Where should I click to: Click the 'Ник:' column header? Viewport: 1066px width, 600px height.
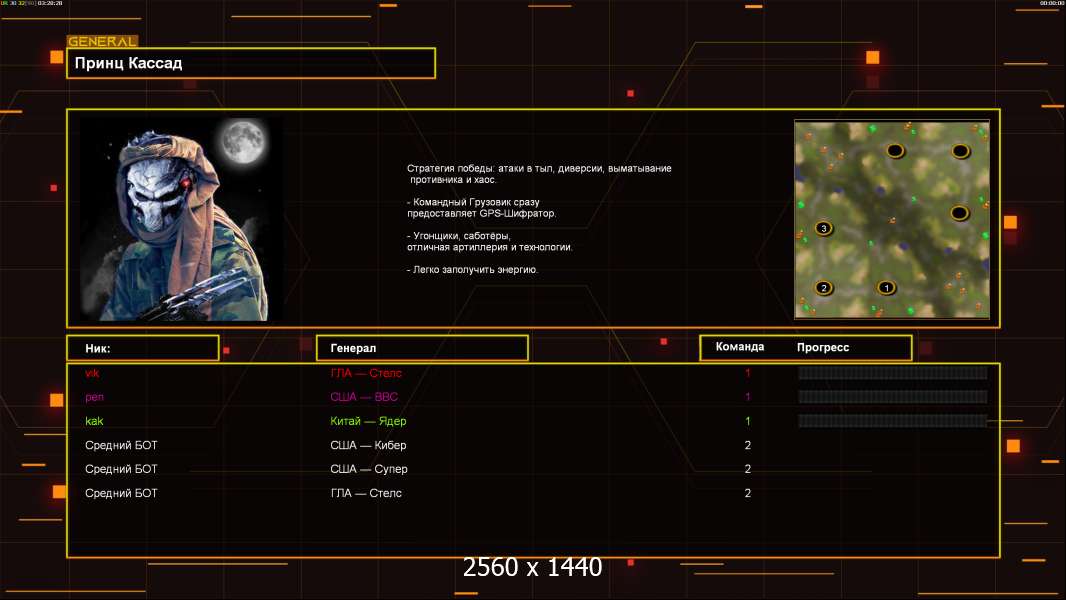tap(143, 348)
